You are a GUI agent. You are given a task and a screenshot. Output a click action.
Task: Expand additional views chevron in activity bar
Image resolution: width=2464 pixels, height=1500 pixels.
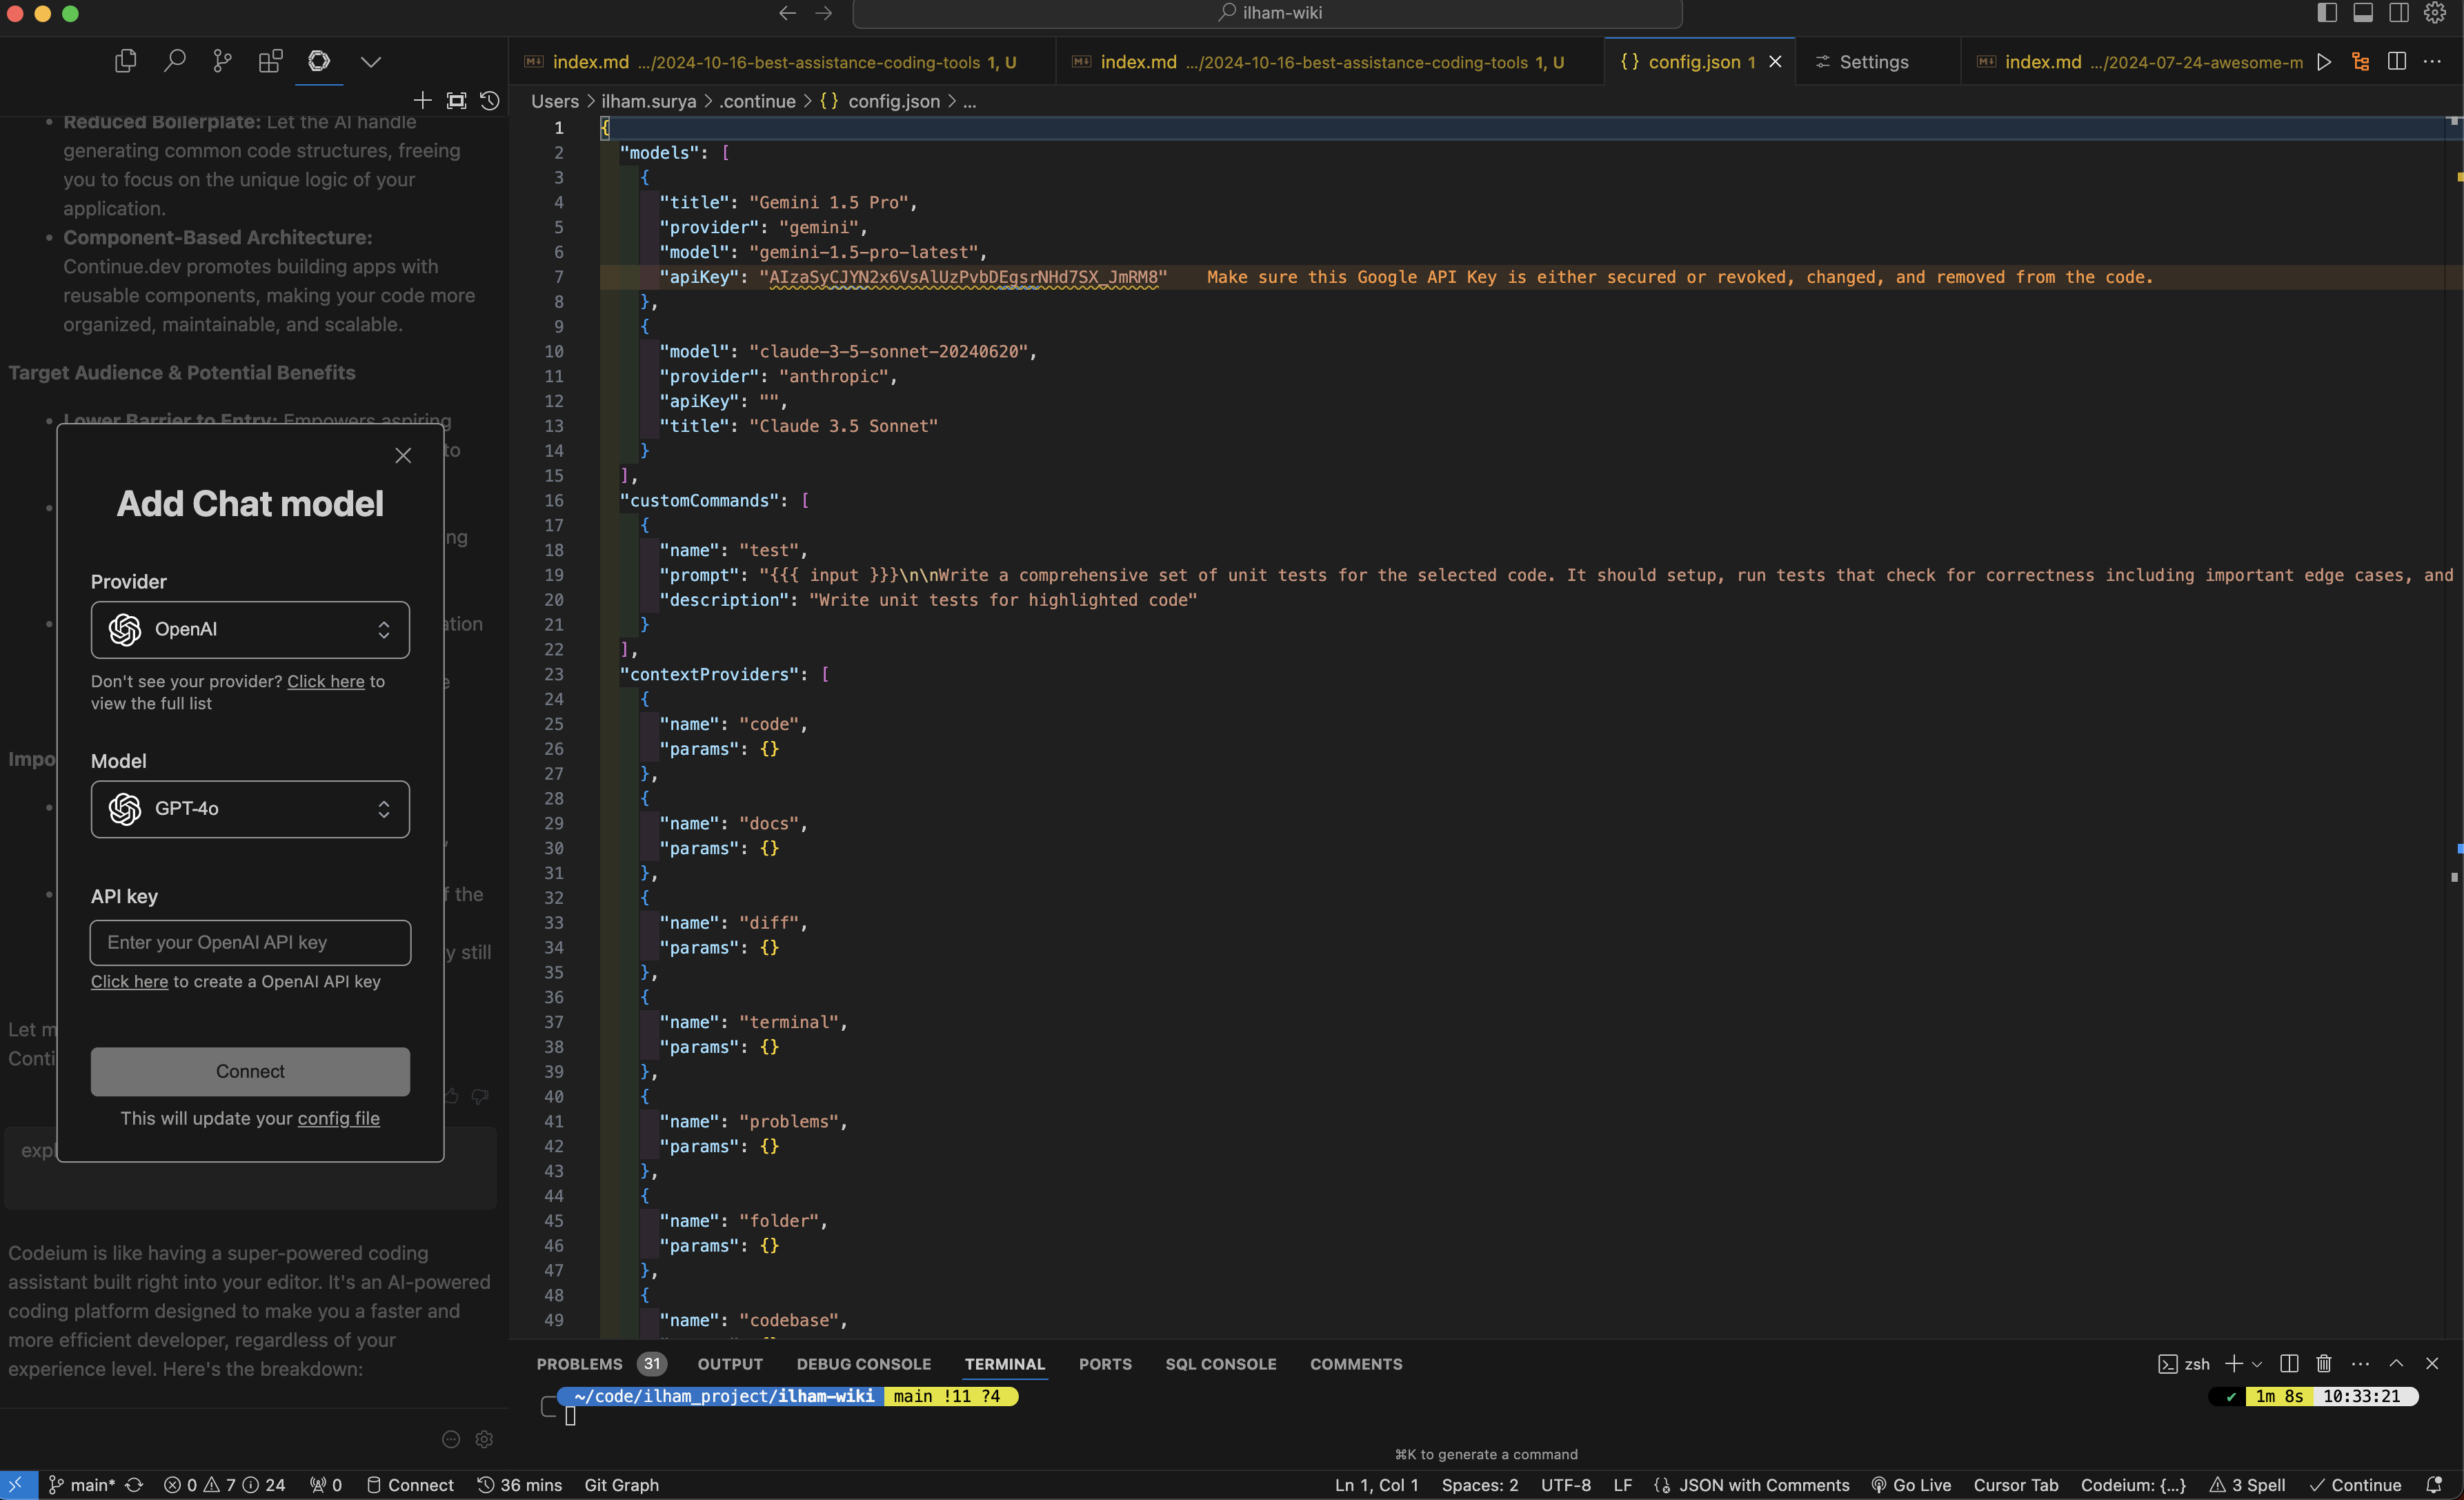tap(371, 62)
